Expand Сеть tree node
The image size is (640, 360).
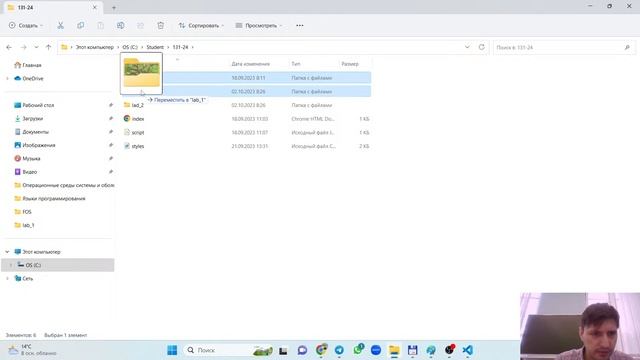point(7,278)
